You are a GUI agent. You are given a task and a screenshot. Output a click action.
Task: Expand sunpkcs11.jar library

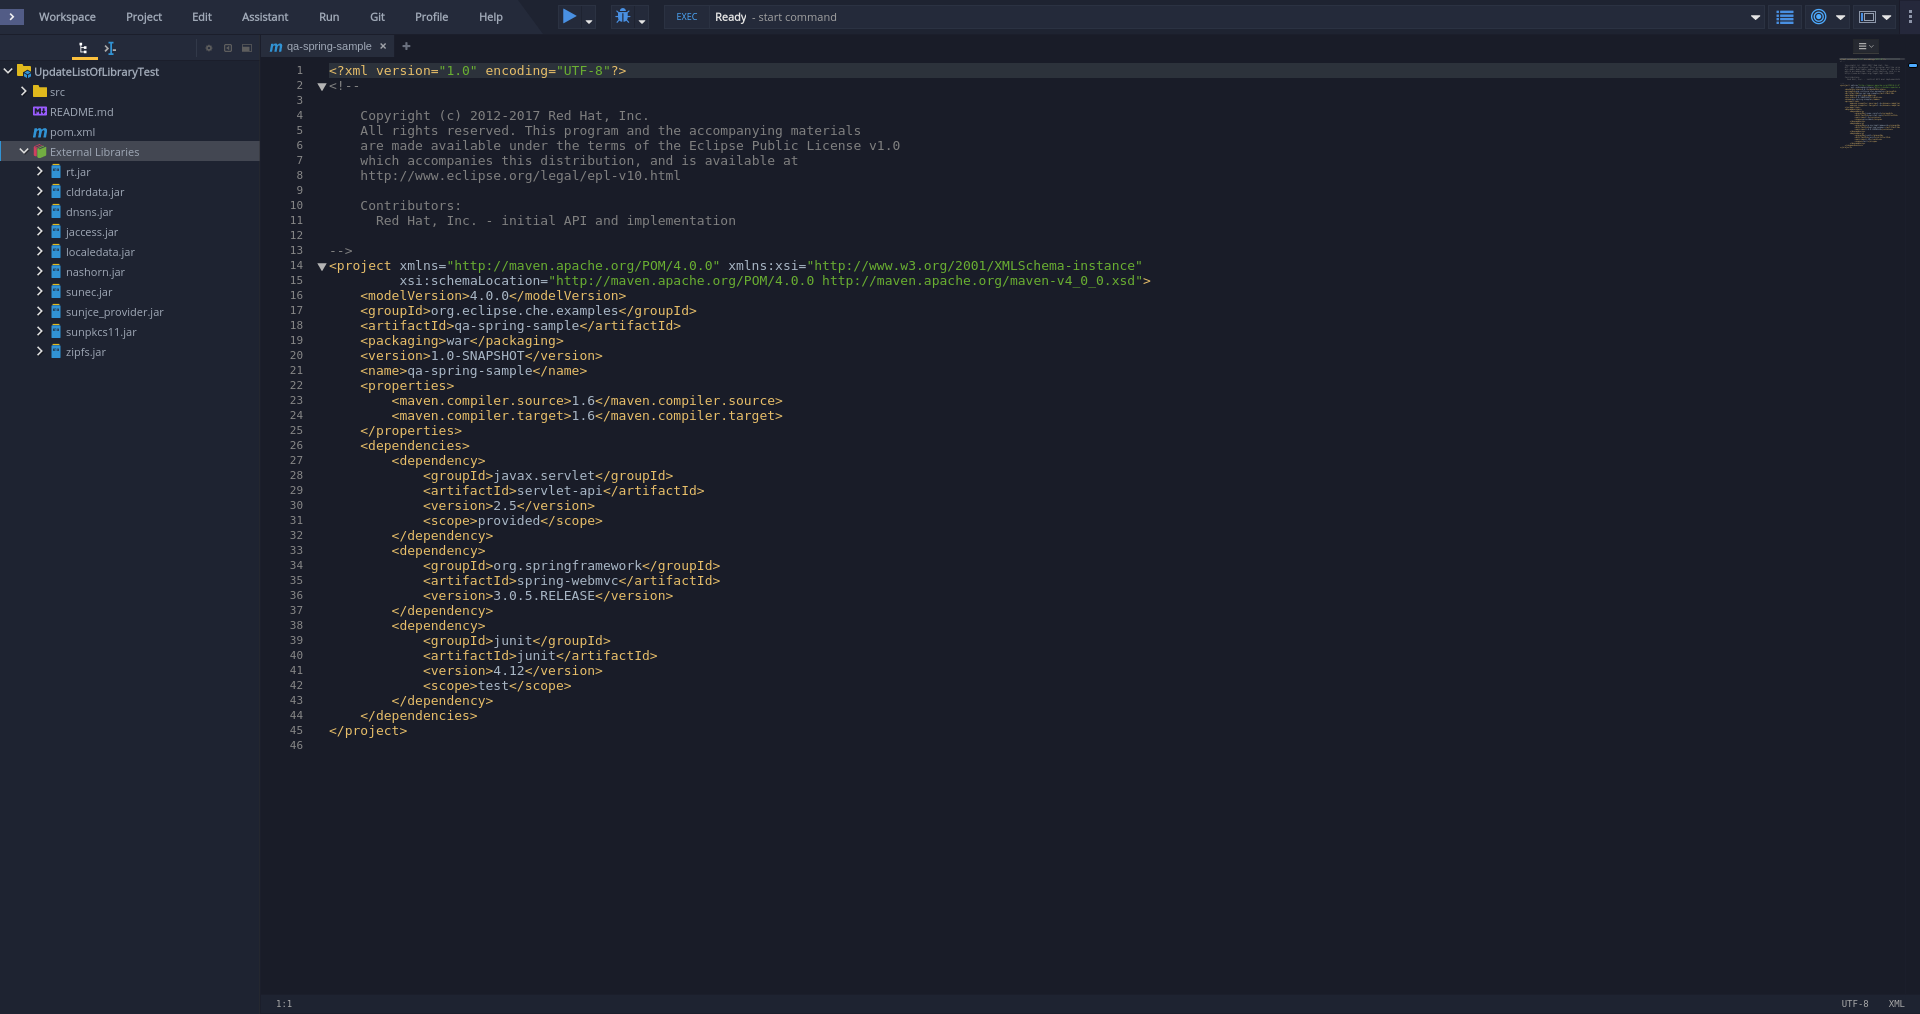point(40,331)
